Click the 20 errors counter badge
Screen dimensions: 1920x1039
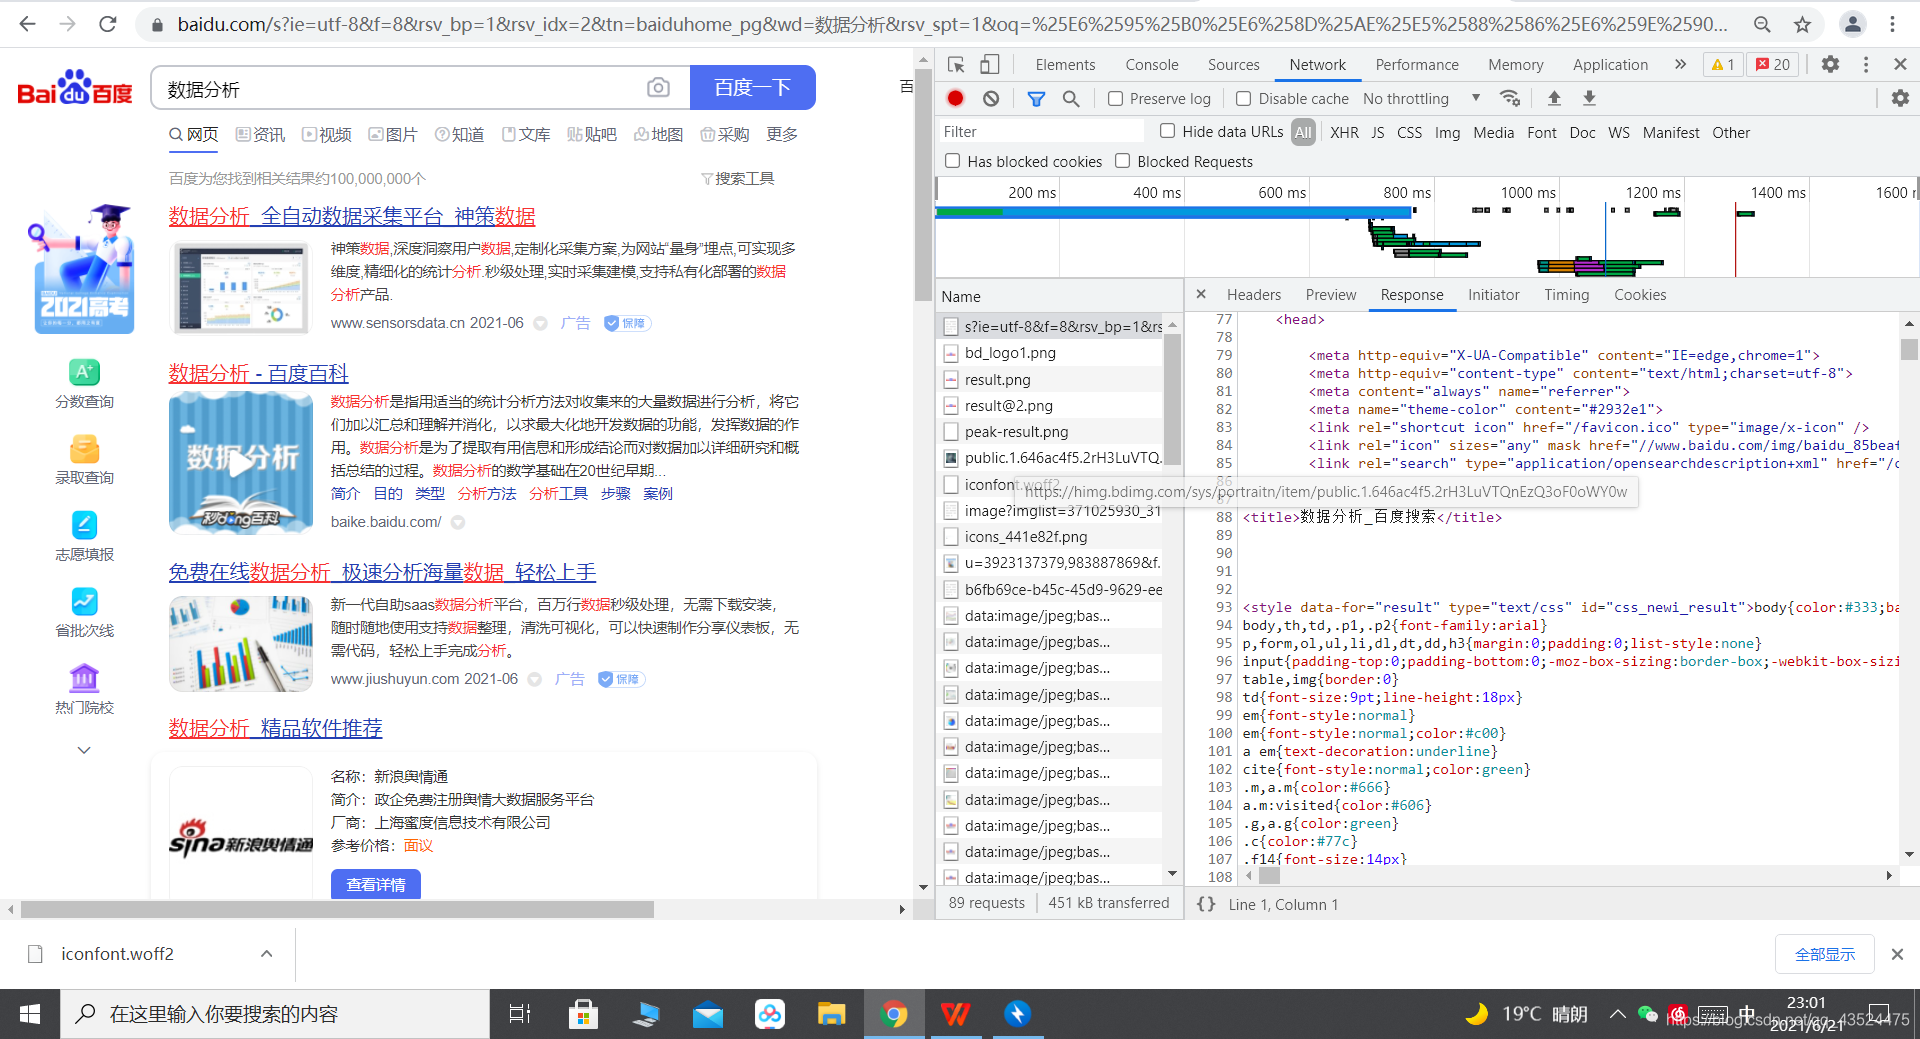pos(1773,64)
